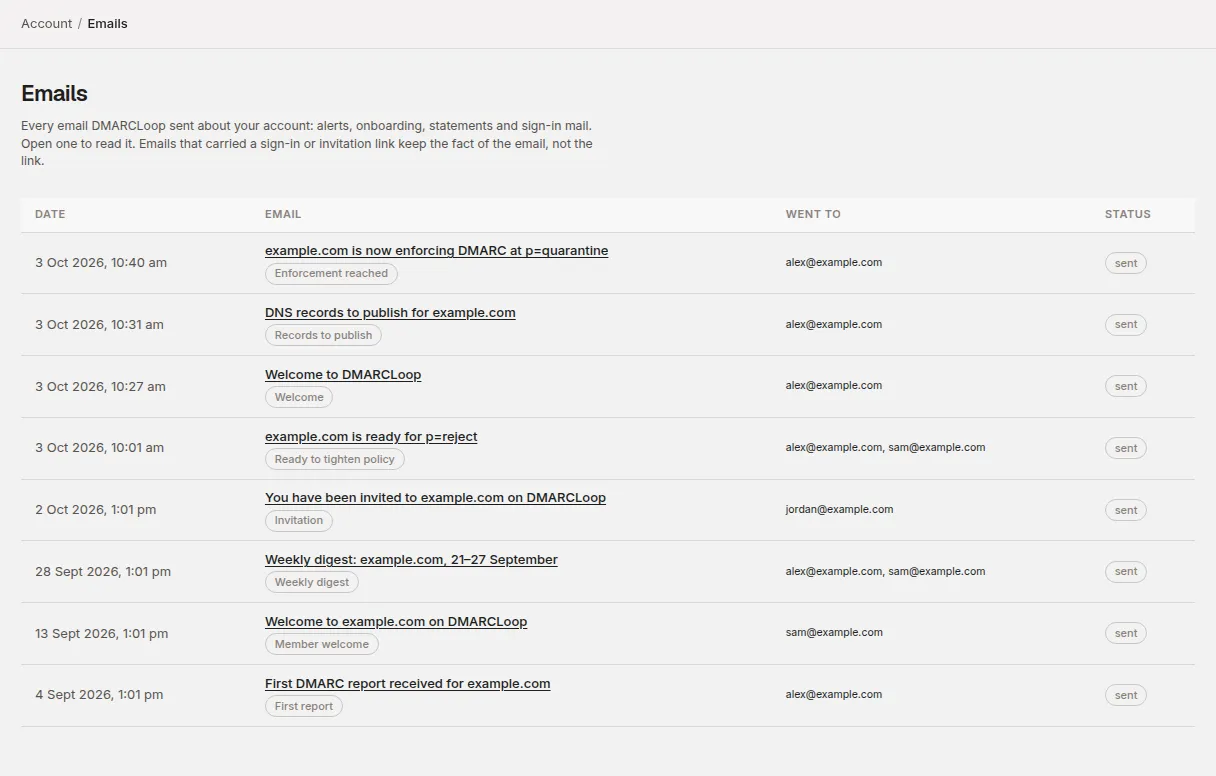1216x776 pixels.
Task: Click the 'Enforcement reached' tag
Action: 331,274
